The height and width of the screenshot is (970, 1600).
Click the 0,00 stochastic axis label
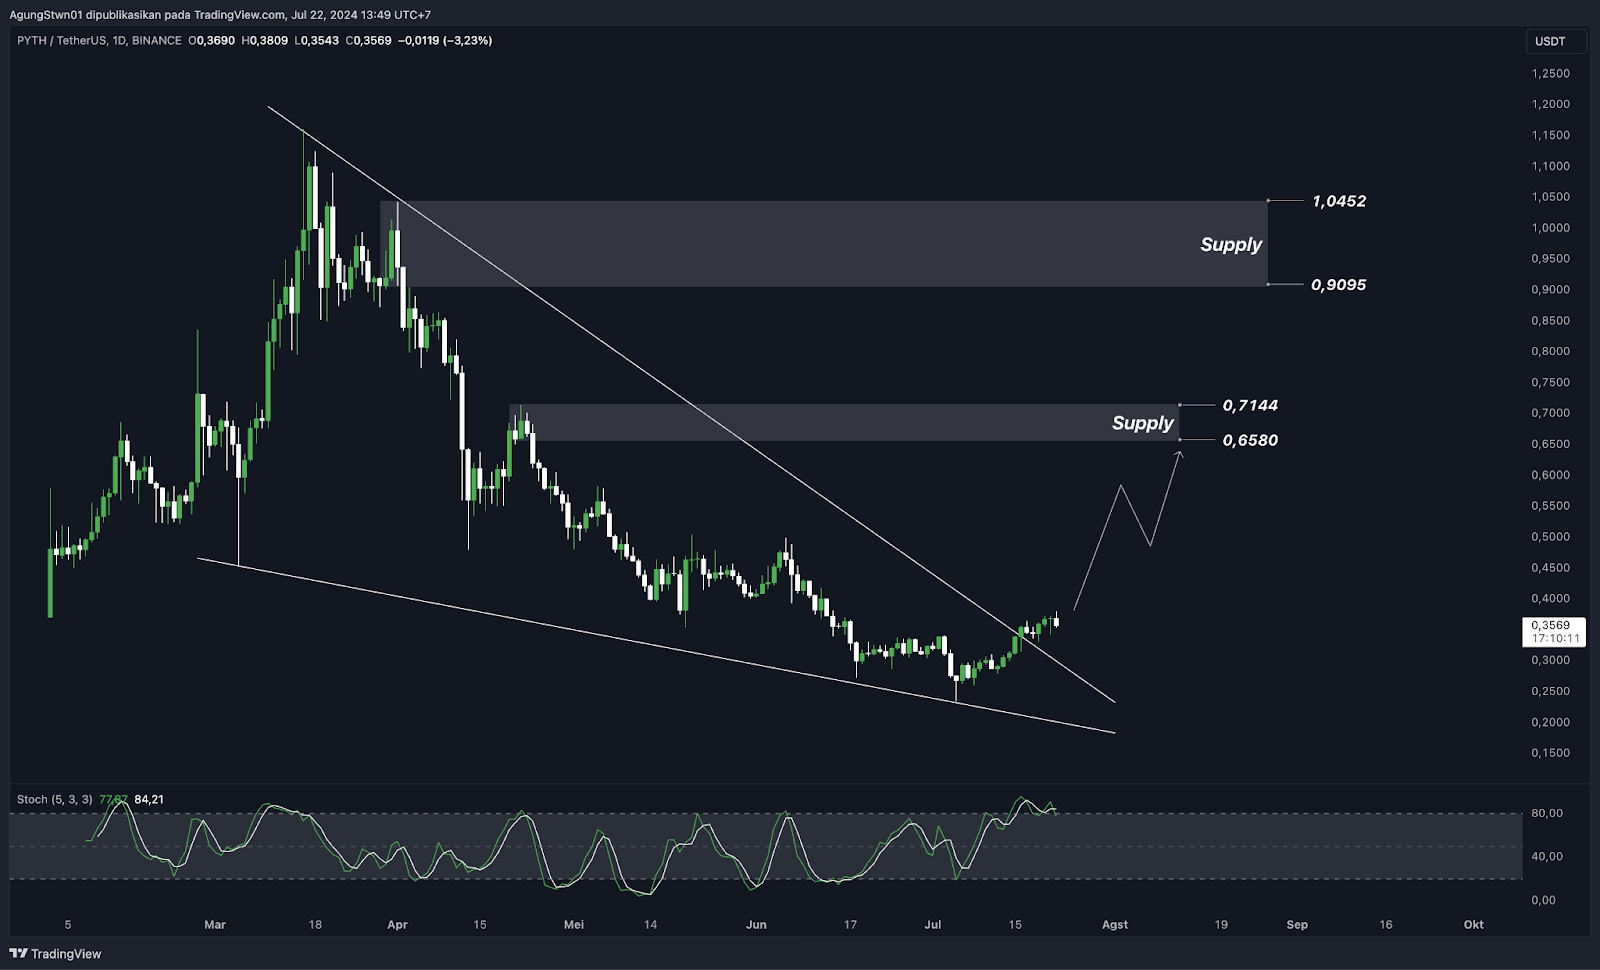point(1544,900)
